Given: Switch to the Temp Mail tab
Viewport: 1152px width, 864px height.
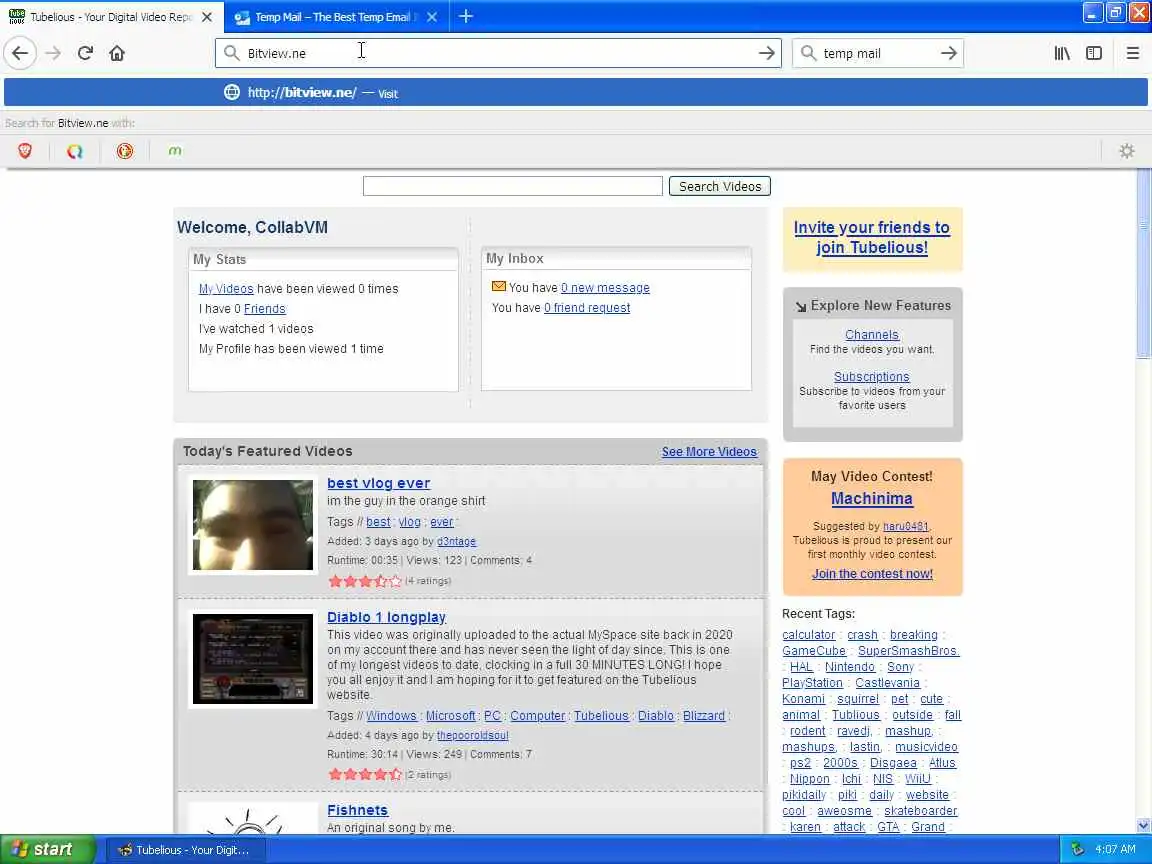Looking at the screenshot, I should (334, 16).
